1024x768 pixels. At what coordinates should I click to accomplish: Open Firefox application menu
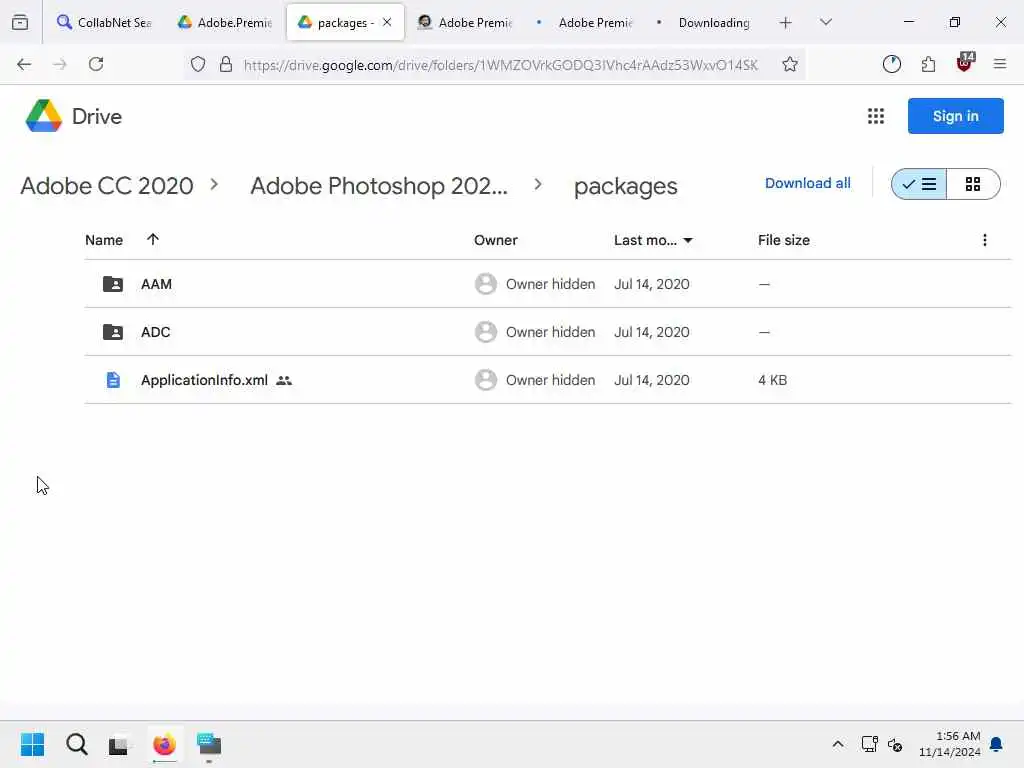[999, 64]
